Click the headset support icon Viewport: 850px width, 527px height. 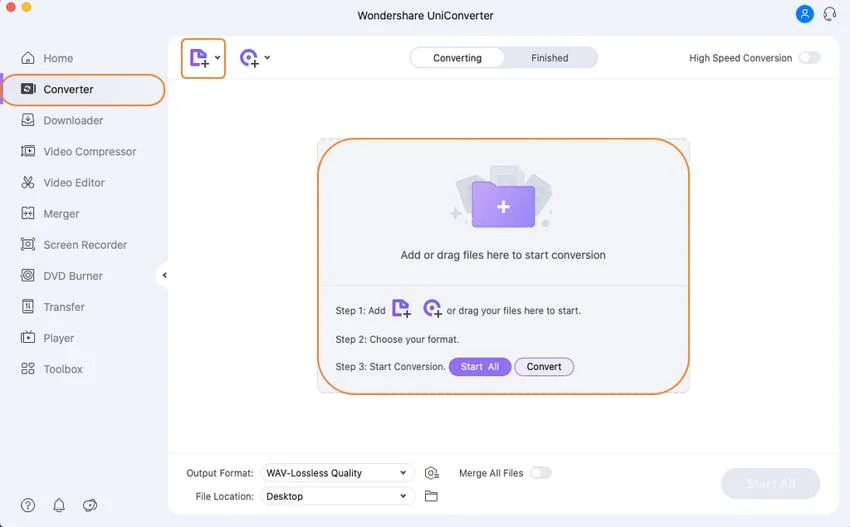point(829,14)
